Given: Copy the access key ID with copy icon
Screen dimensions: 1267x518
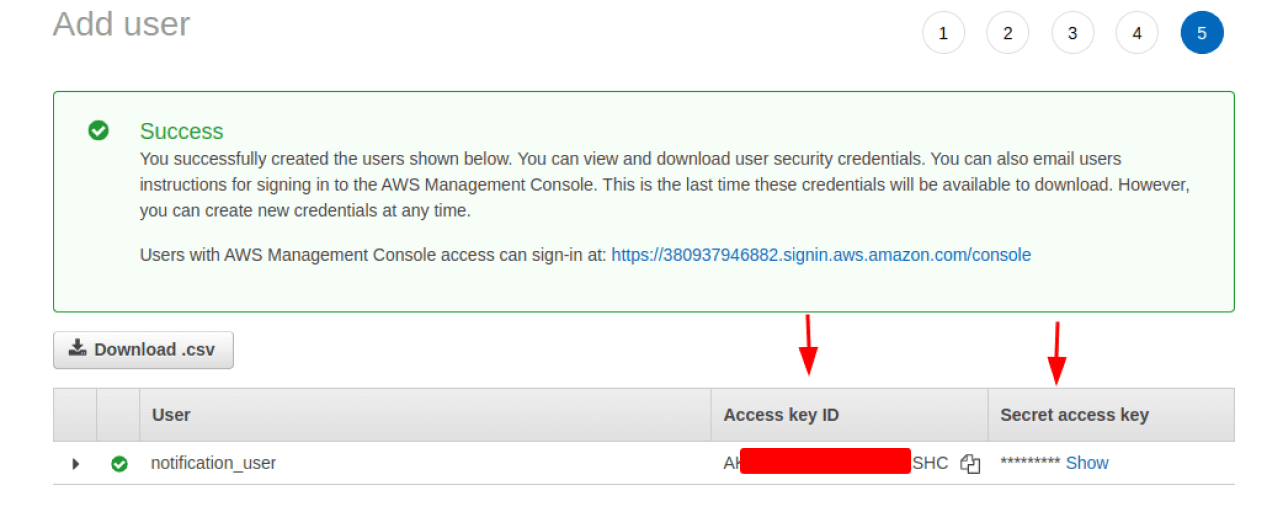Looking at the screenshot, I should (x=970, y=464).
